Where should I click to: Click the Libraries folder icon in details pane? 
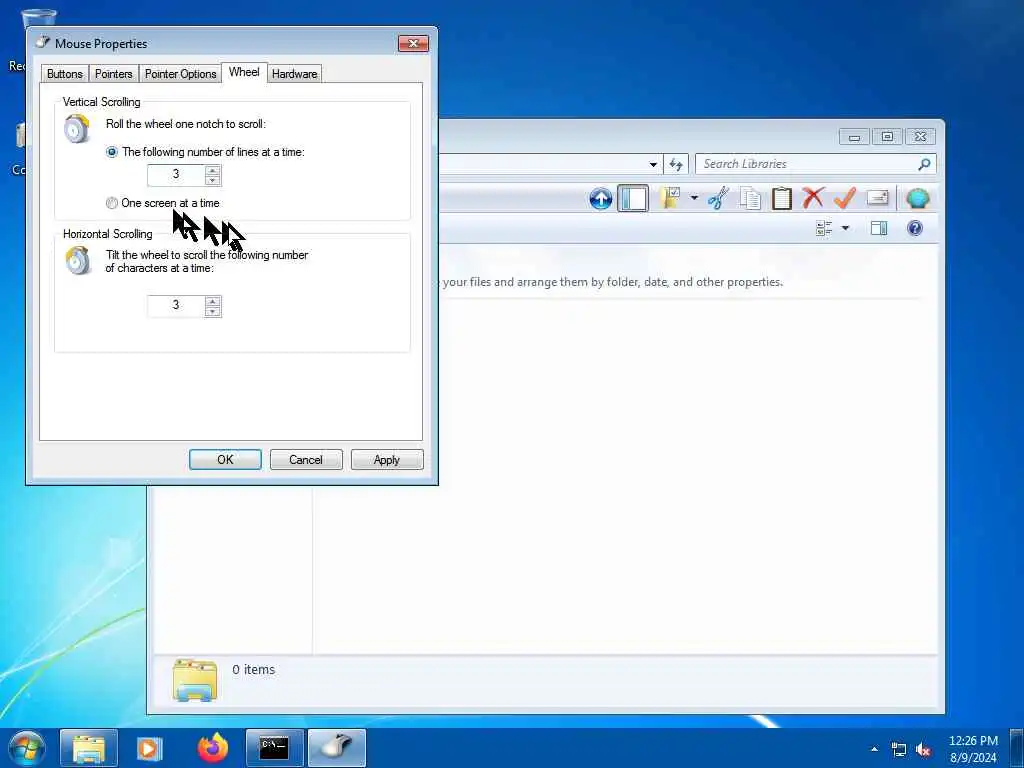[195, 680]
